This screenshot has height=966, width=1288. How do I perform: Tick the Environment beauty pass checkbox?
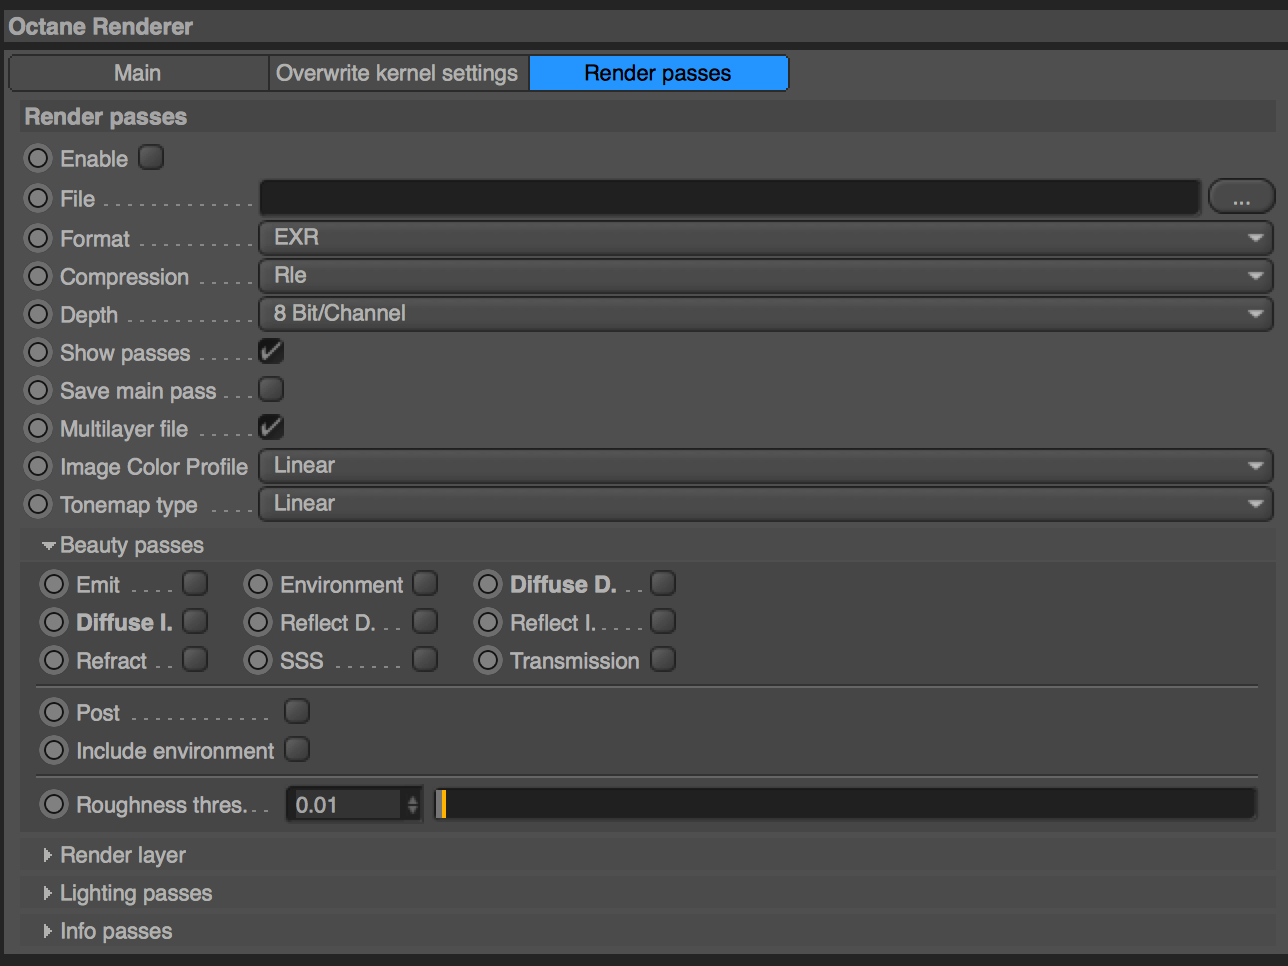coord(425,583)
